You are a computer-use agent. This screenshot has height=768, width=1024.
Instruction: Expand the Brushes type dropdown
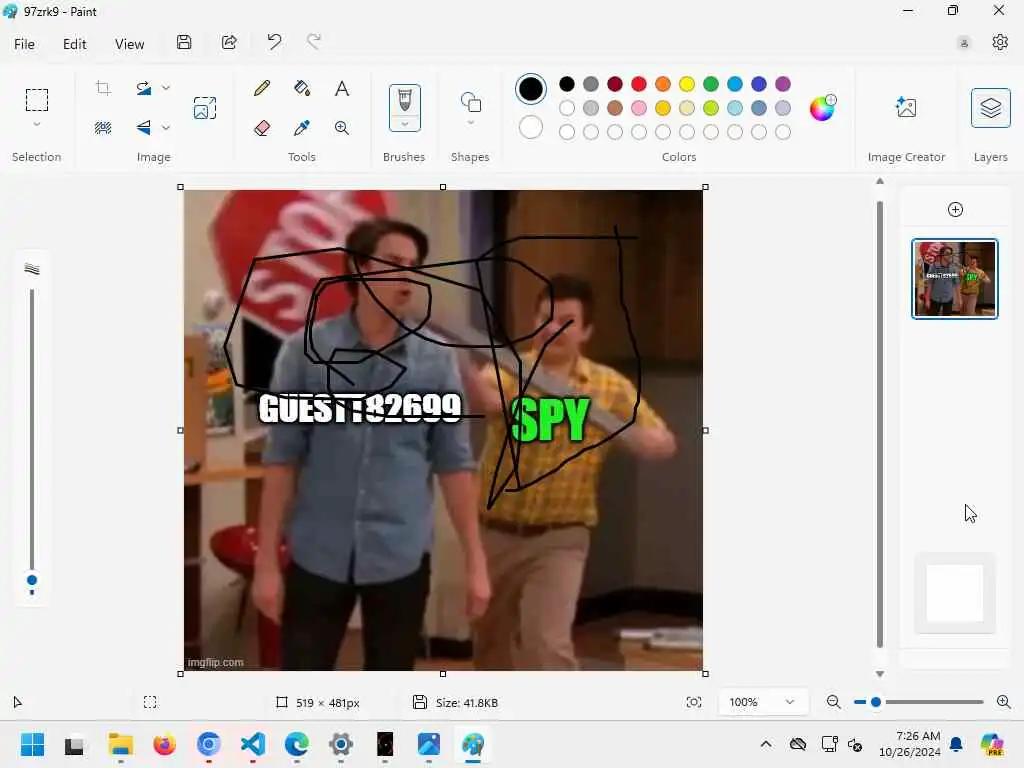(405, 124)
